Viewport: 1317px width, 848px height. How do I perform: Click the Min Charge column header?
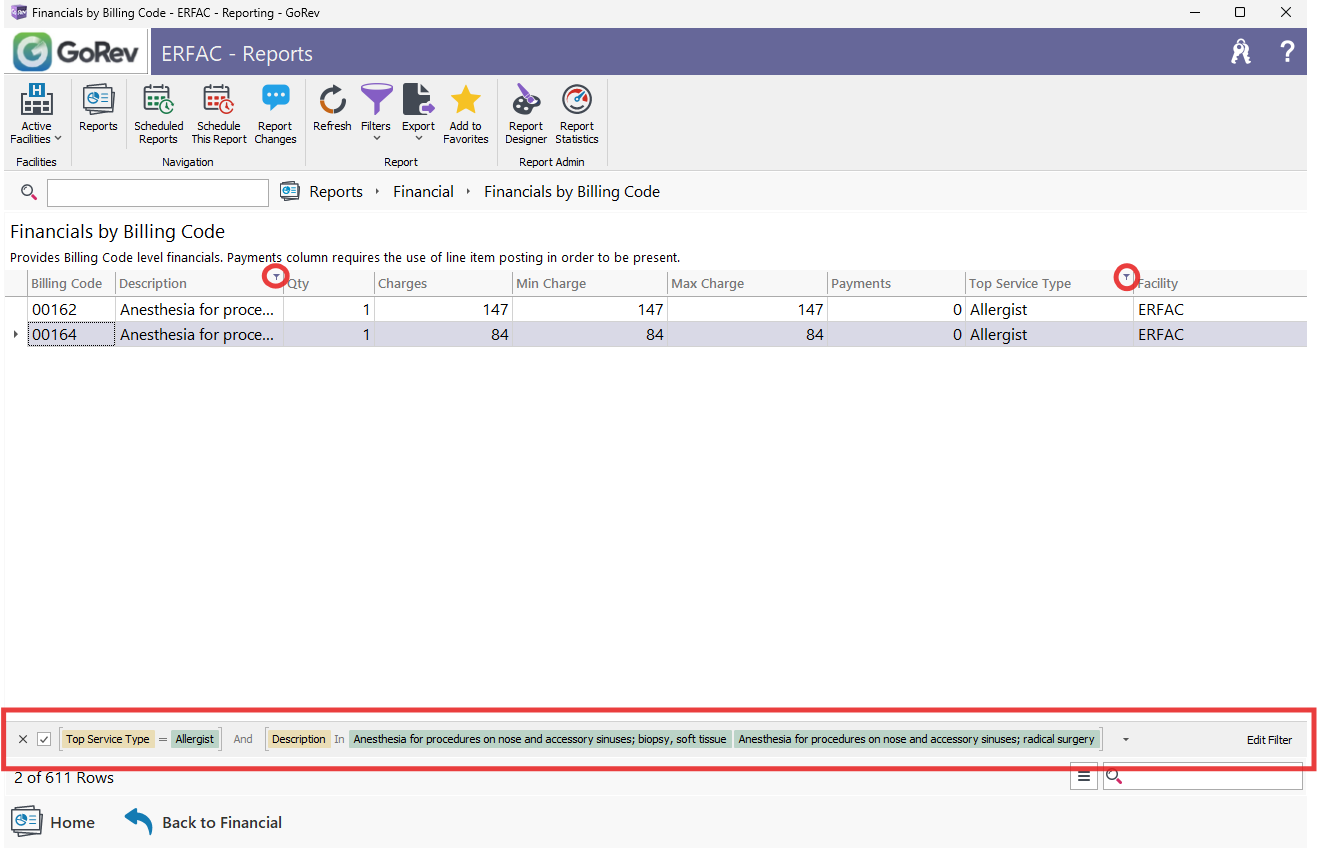point(589,284)
